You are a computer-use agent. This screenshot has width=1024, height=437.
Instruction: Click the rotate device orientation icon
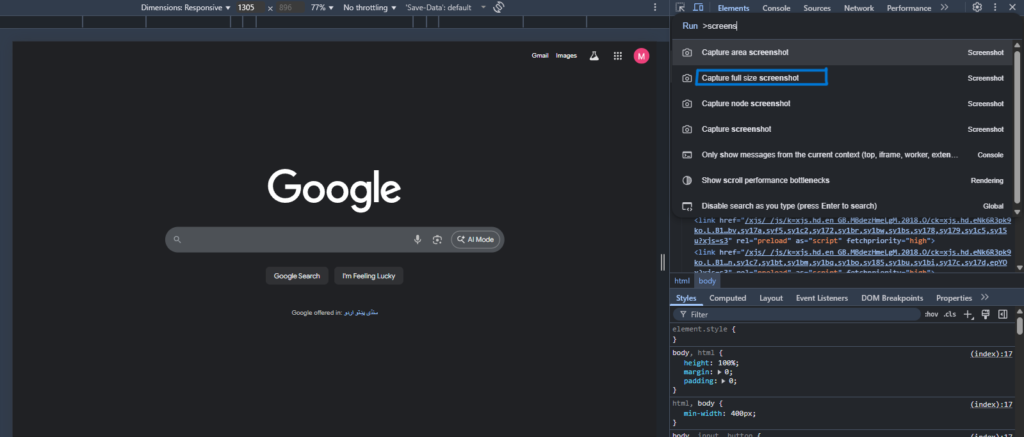coord(500,7)
